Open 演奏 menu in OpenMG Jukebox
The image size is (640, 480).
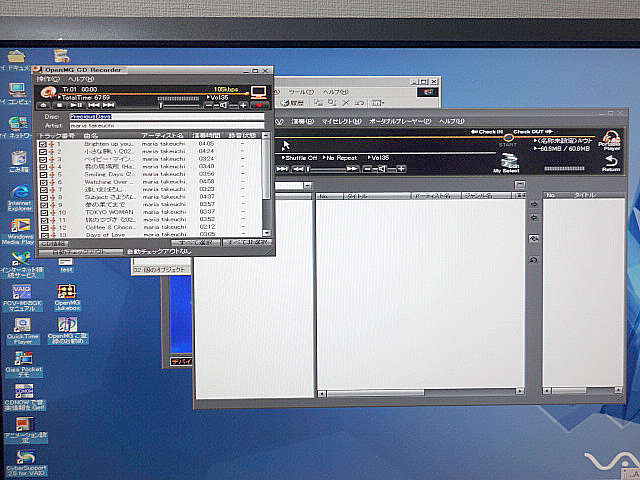pos(302,121)
